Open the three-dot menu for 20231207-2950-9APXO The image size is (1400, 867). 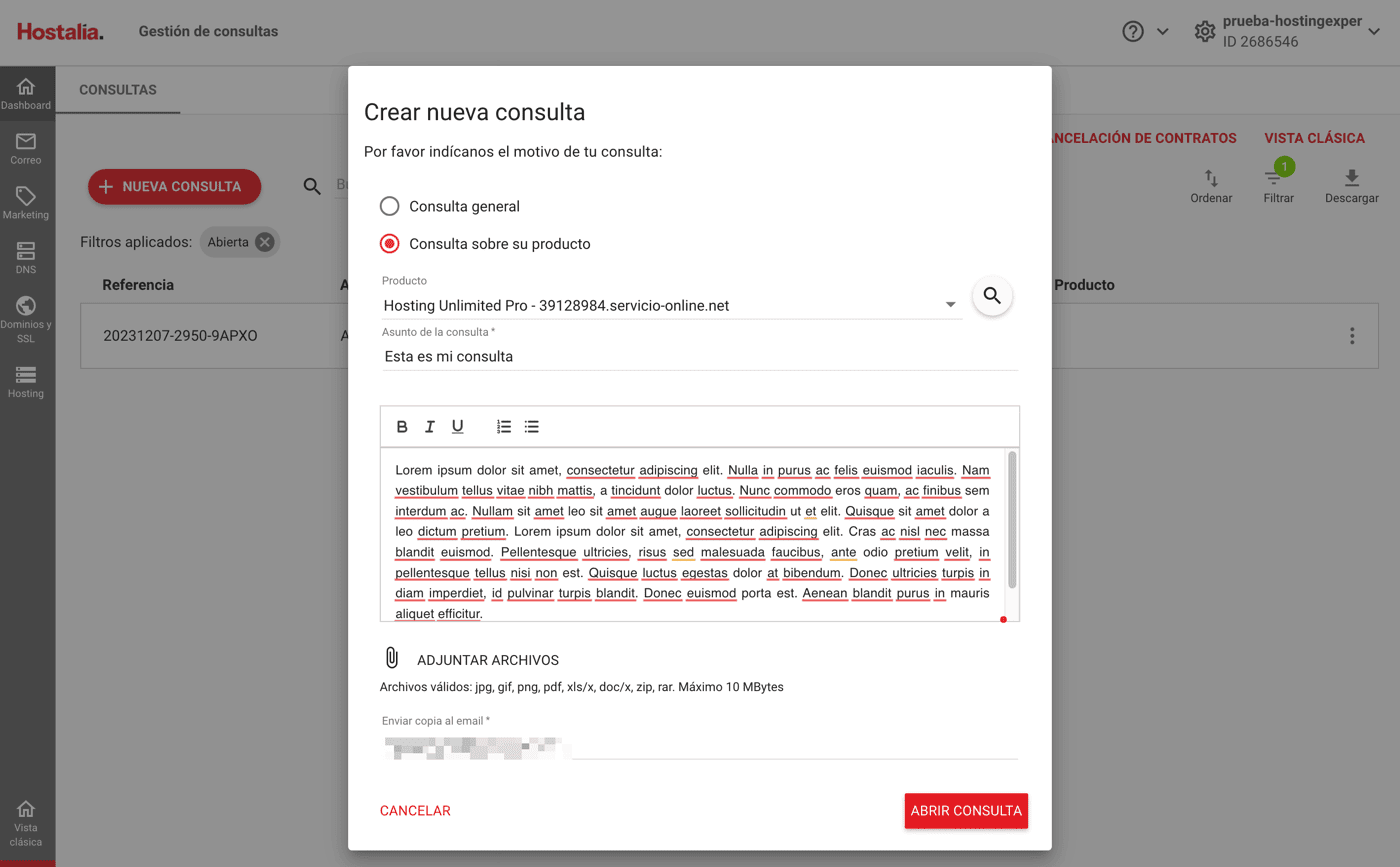point(1352,336)
